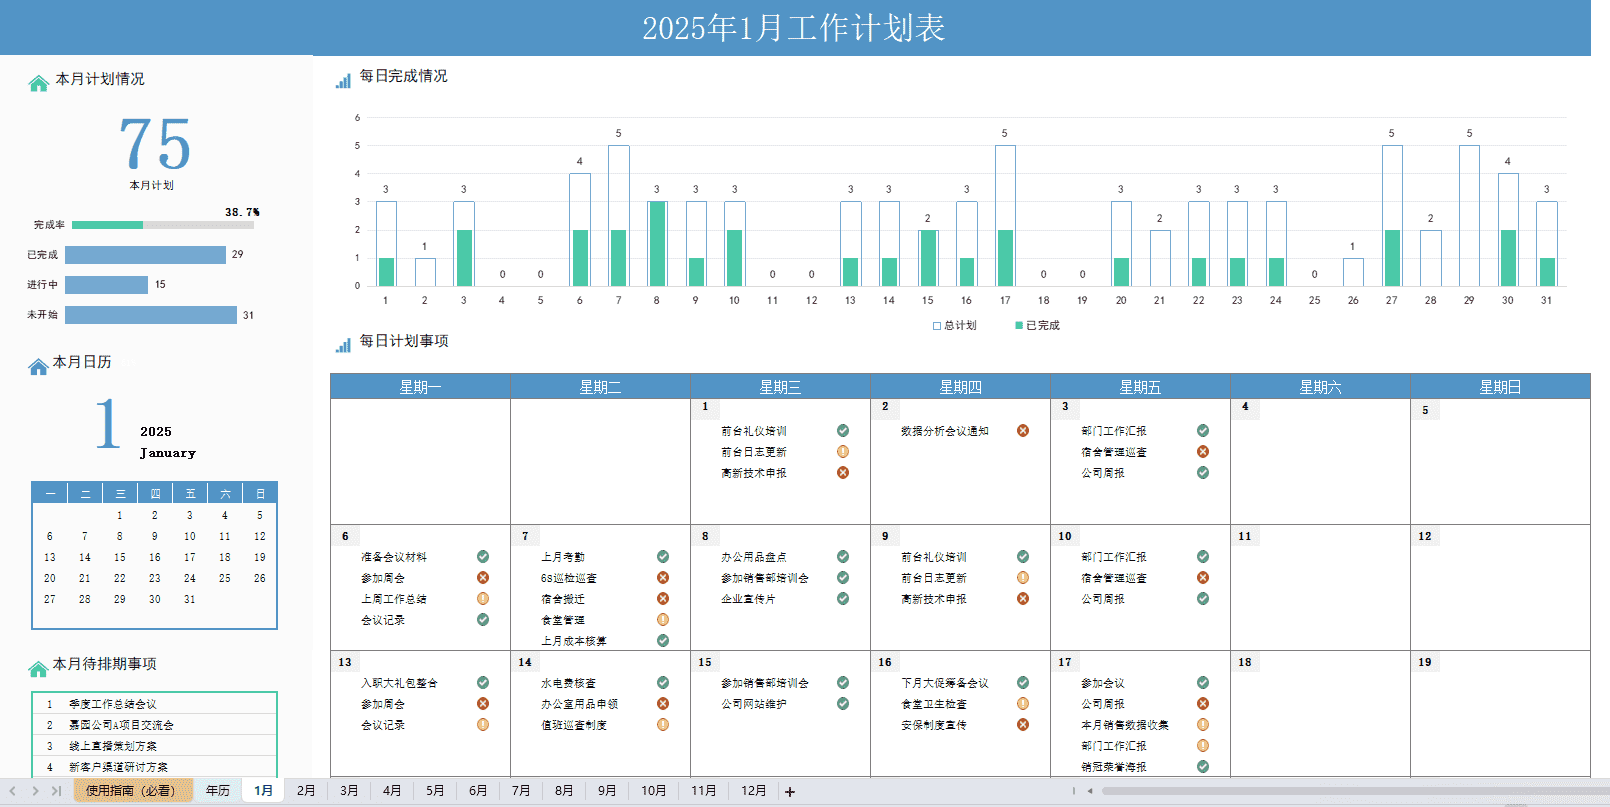Select date 31 in the mini calendar
The width and height of the screenshot is (1610, 807).
190,600
